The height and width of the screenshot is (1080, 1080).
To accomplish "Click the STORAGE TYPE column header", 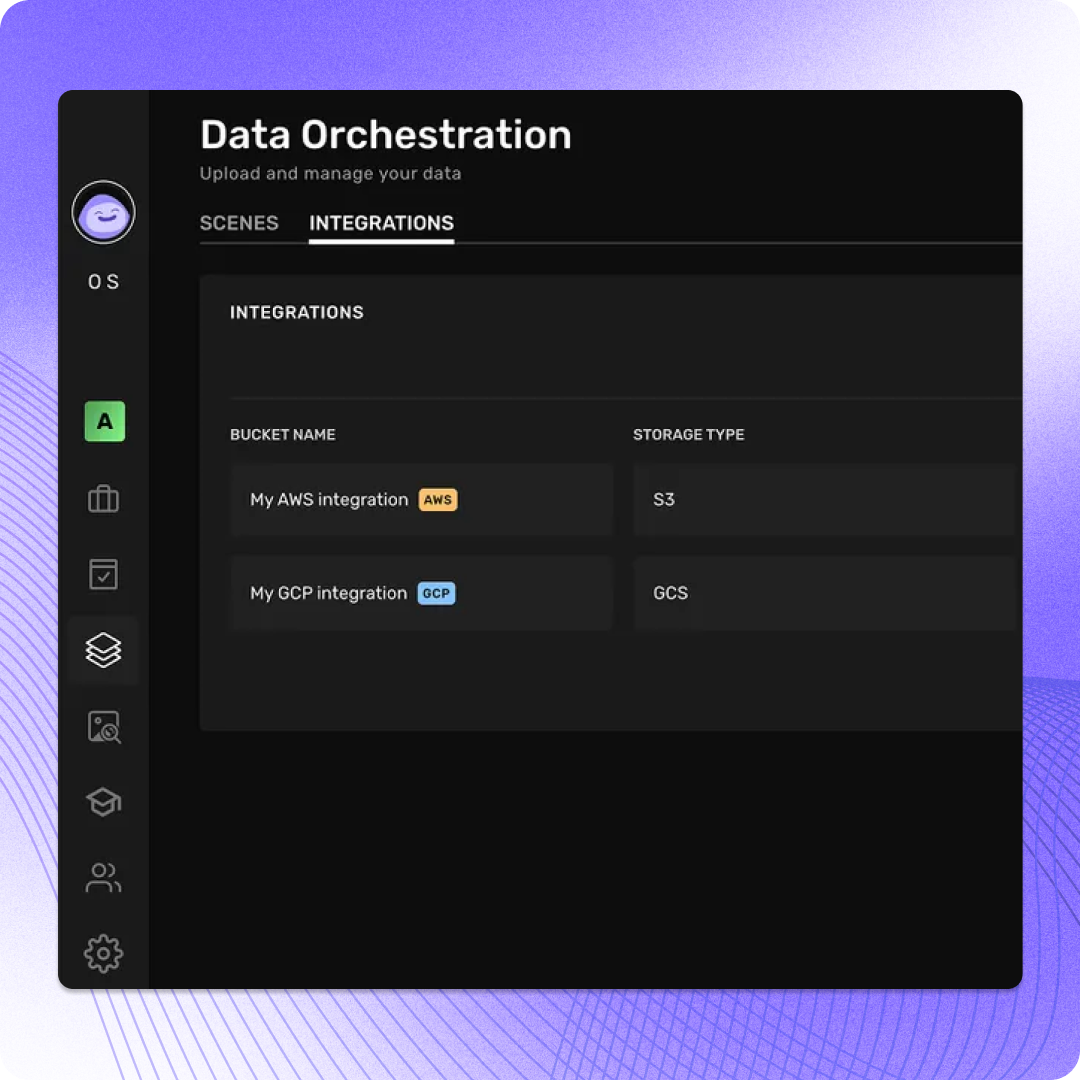I will (689, 435).
